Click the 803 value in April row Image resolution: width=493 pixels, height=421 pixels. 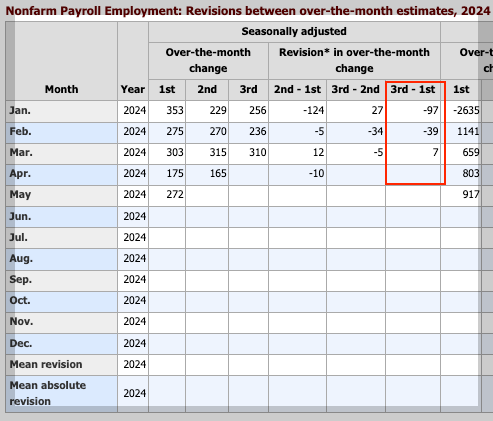tap(471, 173)
